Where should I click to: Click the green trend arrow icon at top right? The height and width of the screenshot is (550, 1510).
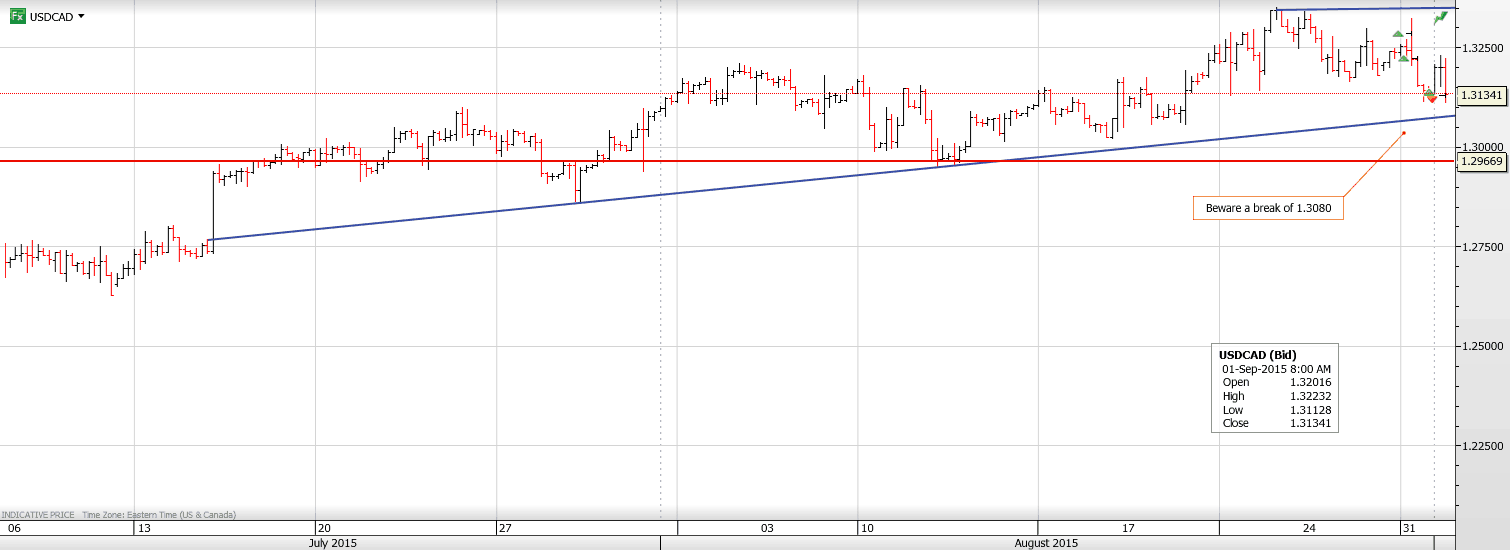[1441, 18]
